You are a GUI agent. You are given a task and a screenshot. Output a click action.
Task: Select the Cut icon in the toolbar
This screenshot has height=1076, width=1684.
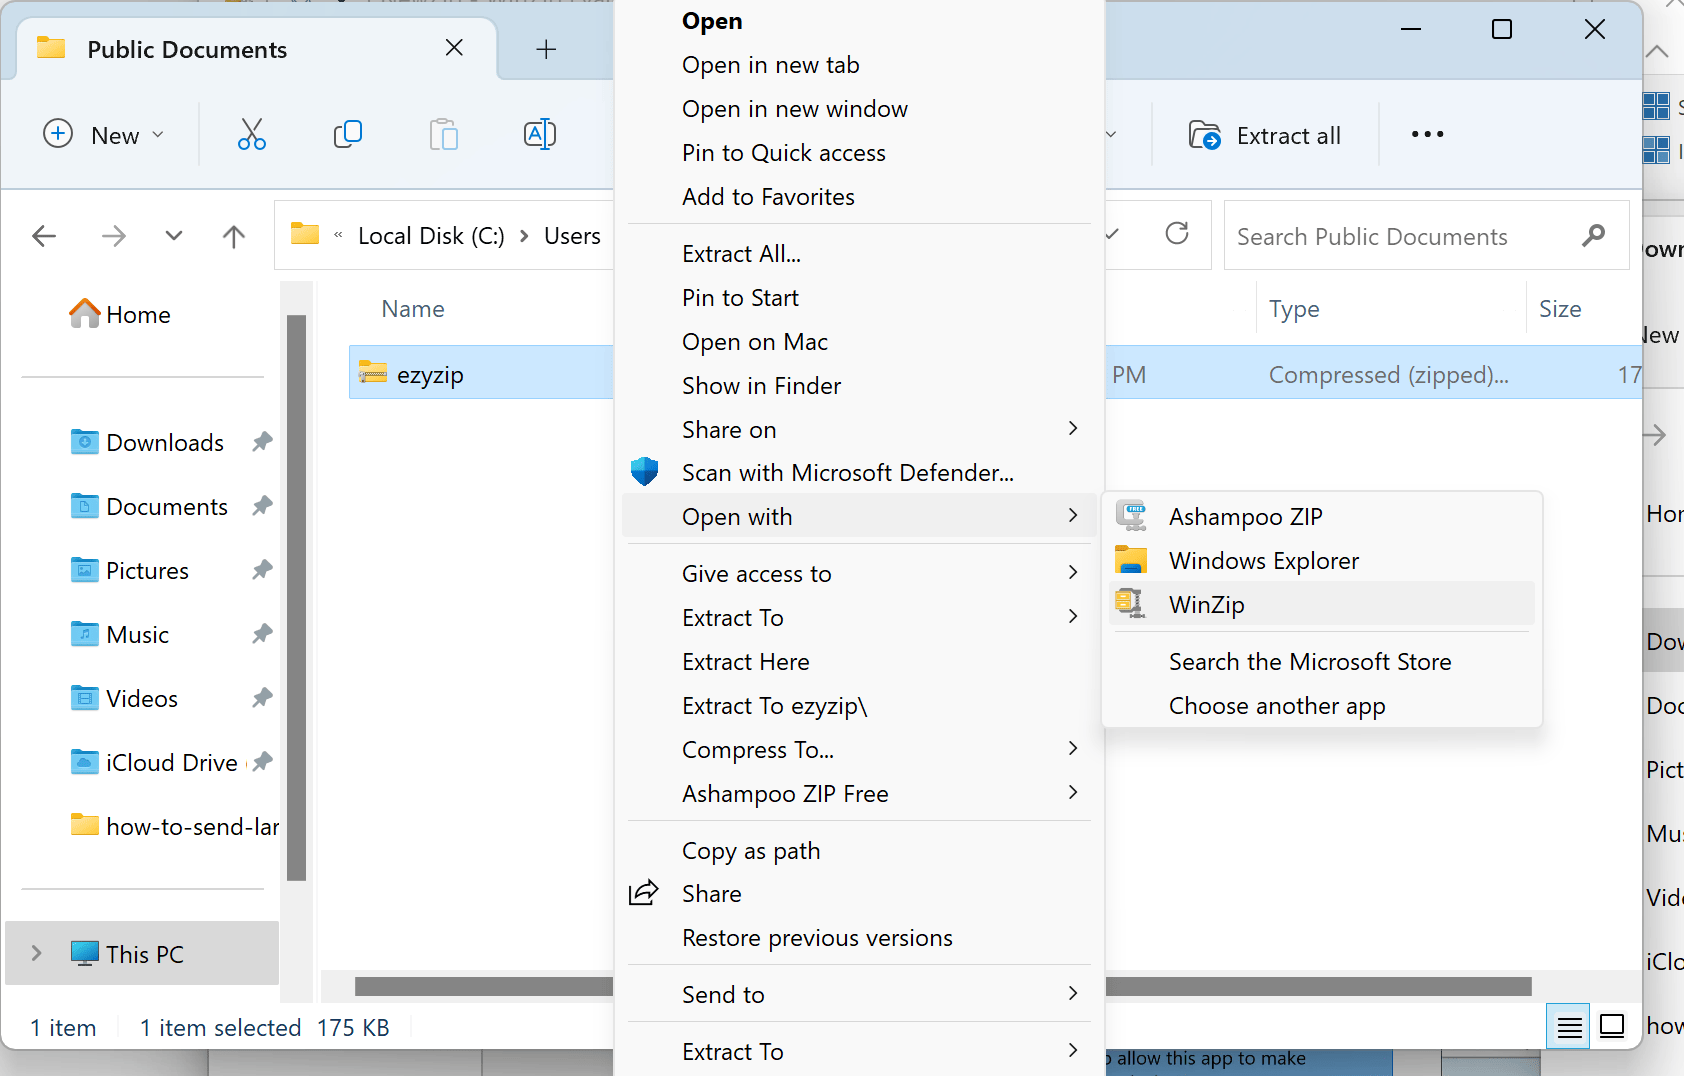click(x=251, y=134)
